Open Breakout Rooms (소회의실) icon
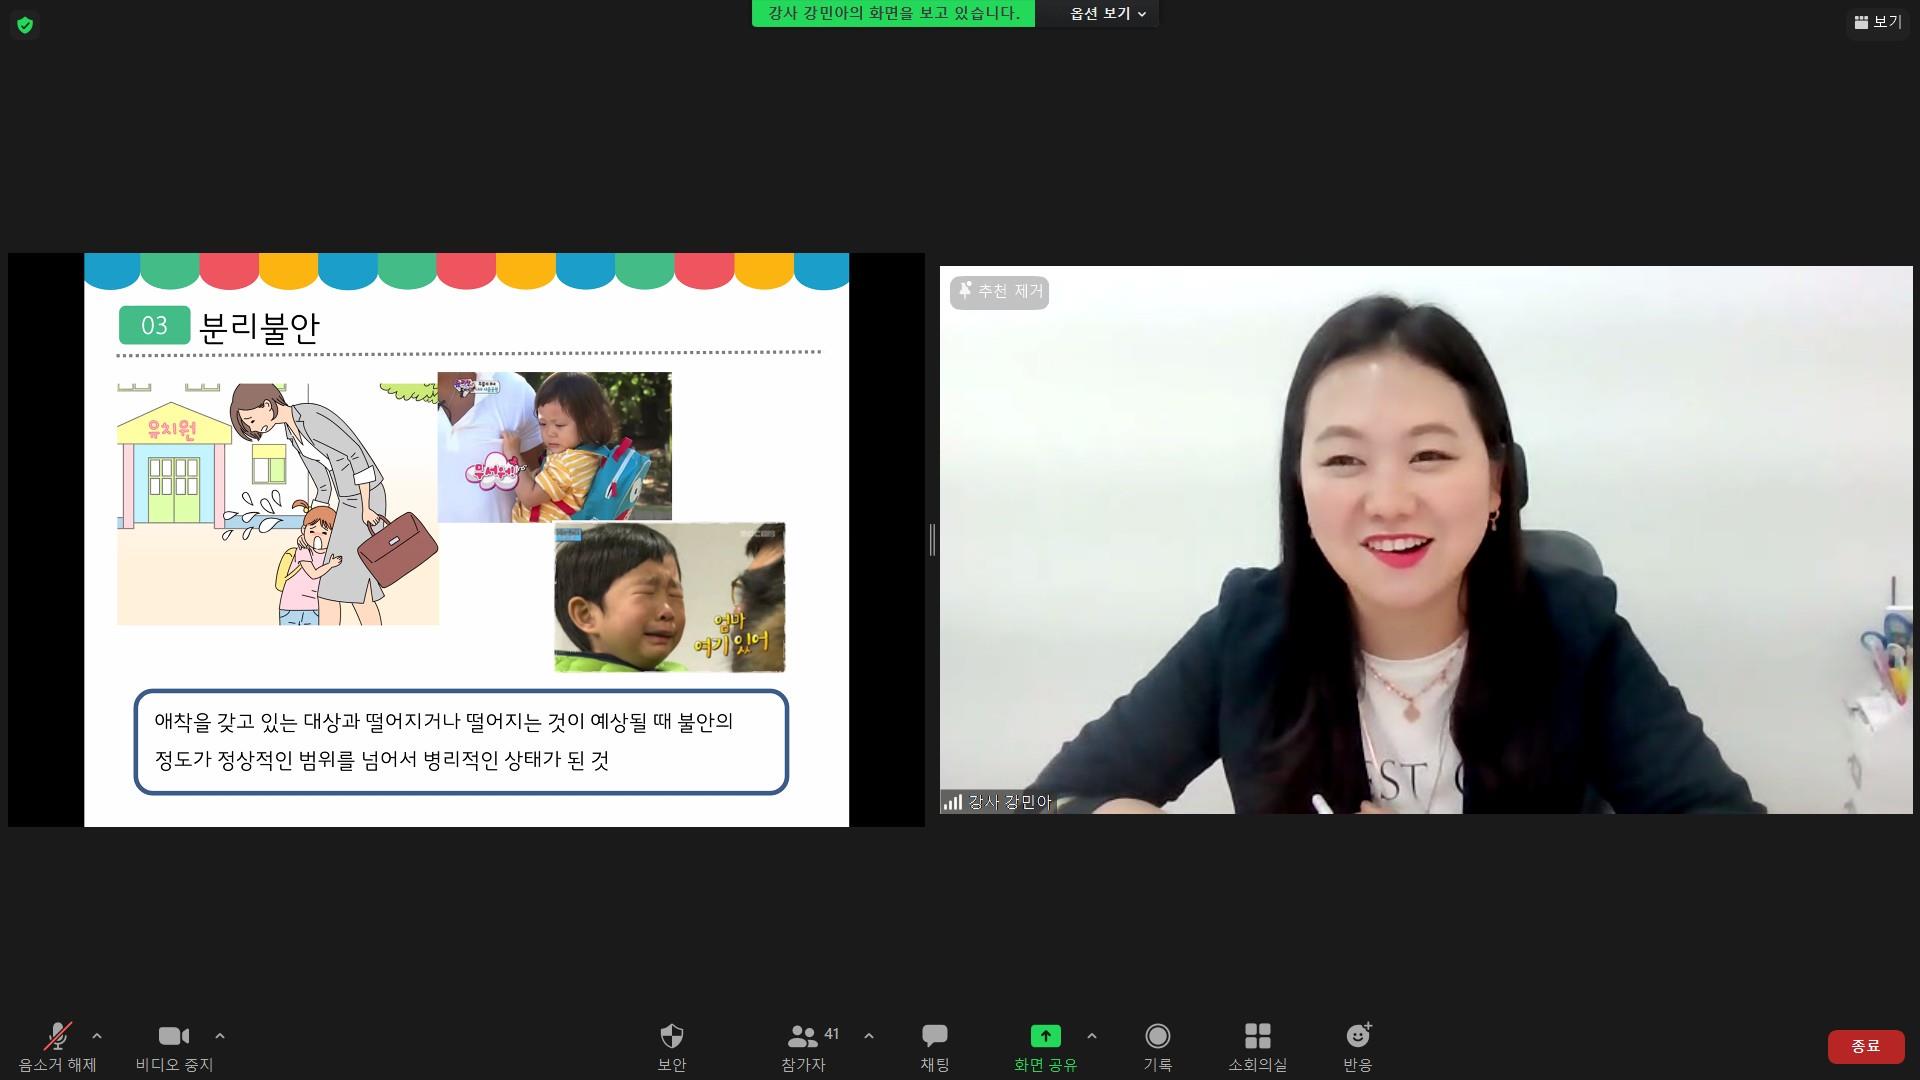The height and width of the screenshot is (1080, 1920). coord(1257,1036)
